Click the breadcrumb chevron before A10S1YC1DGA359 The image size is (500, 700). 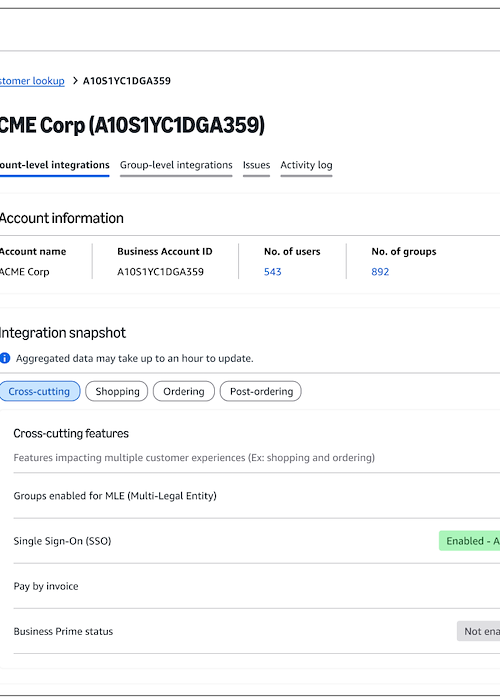tap(75, 81)
